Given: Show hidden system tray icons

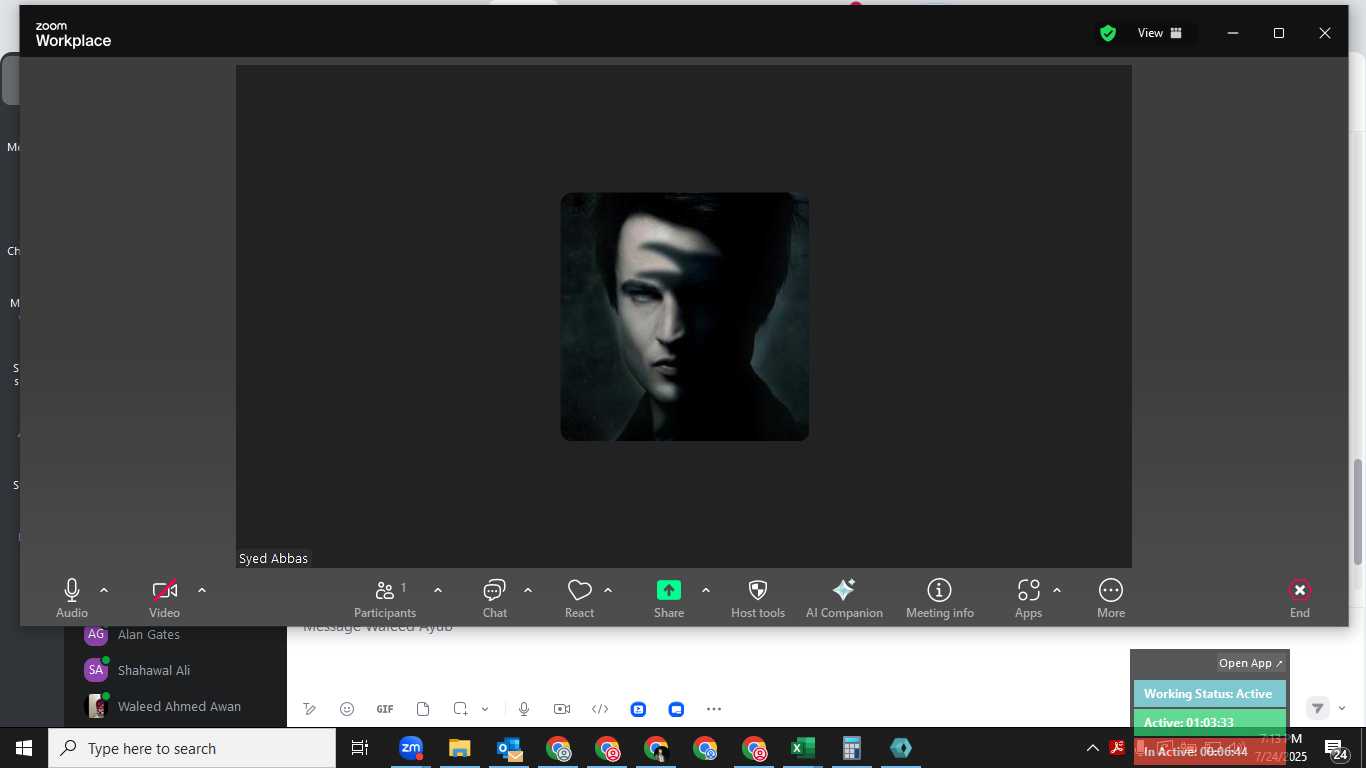Looking at the screenshot, I should (1092, 748).
